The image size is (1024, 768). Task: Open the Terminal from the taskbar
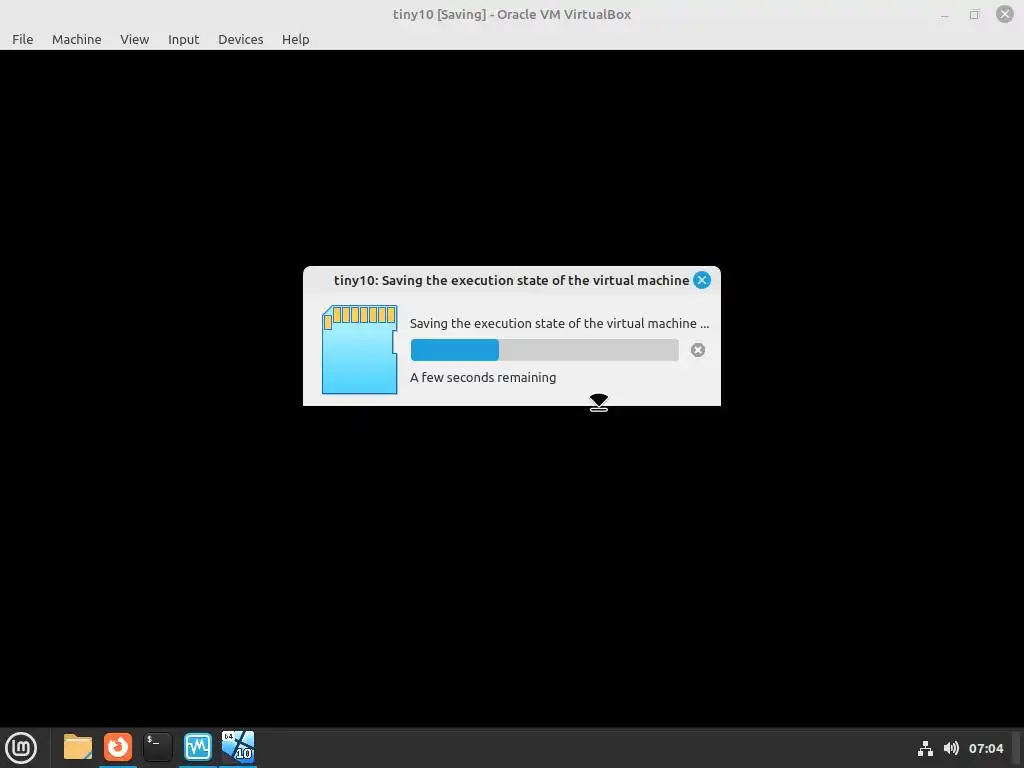[x=157, y=747]
